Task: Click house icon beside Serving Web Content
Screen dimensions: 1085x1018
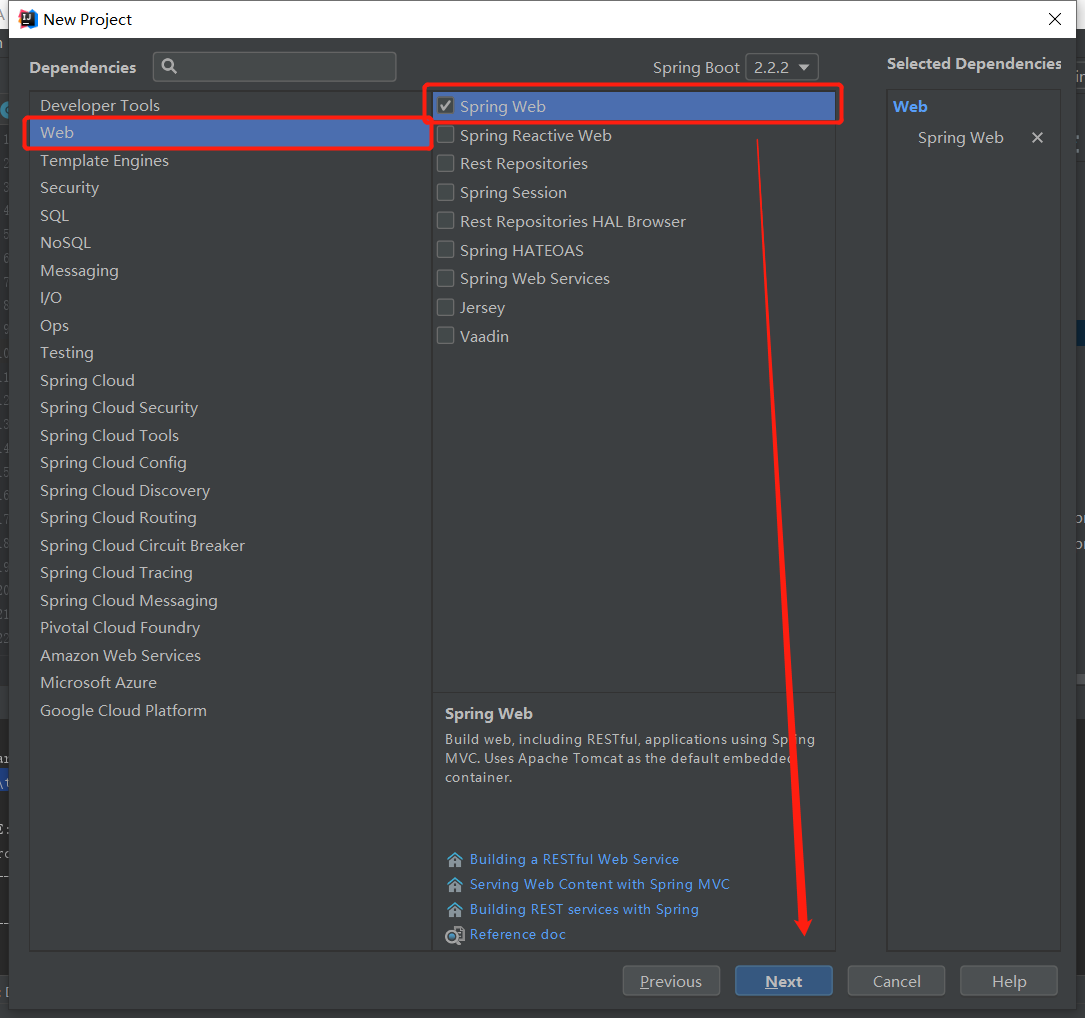Action: 455,884
